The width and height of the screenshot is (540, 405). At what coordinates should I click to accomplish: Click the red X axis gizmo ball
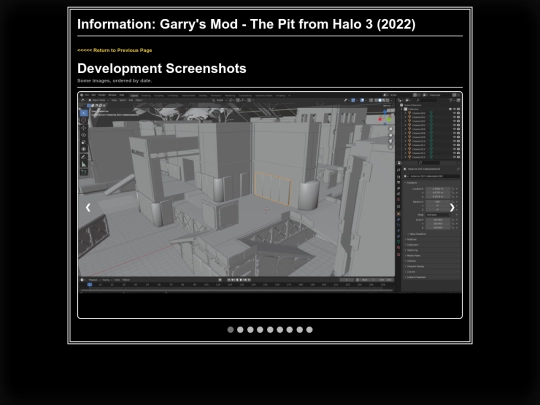pyautogui.click(x=380, y=119)
